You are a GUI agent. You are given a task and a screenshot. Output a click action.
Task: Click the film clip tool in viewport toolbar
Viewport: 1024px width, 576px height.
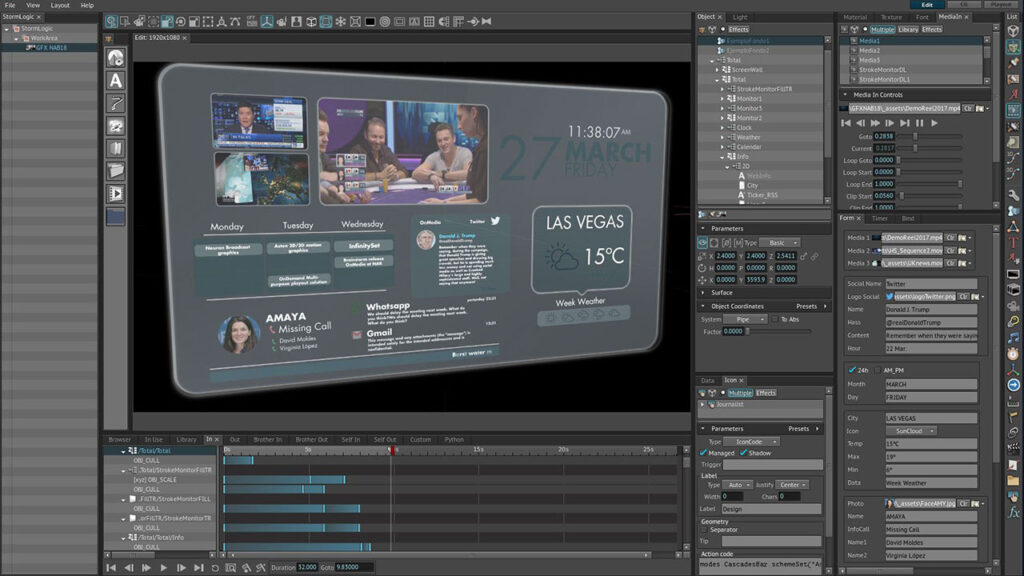116,193
